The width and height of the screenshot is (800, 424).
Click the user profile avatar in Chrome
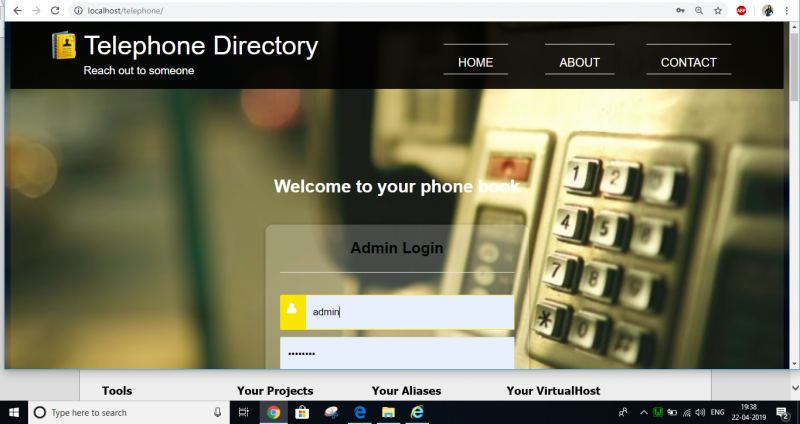(768, 10)
